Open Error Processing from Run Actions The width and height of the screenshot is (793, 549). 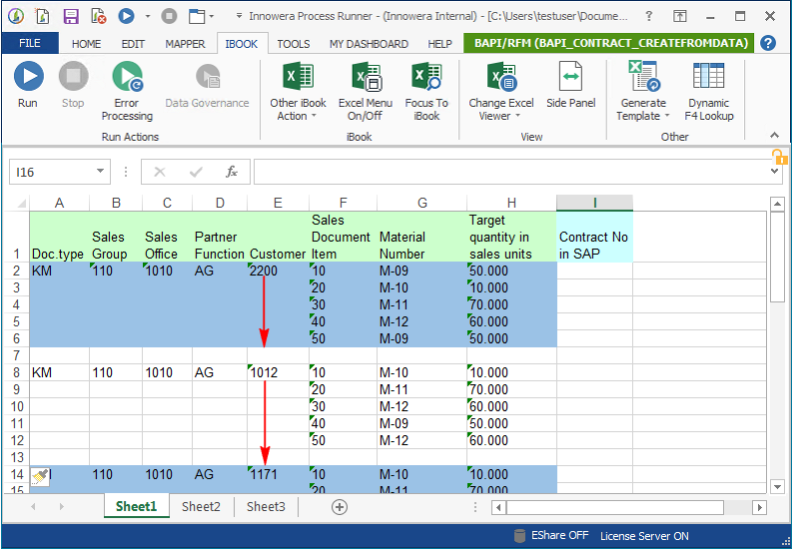click(127, 86)
